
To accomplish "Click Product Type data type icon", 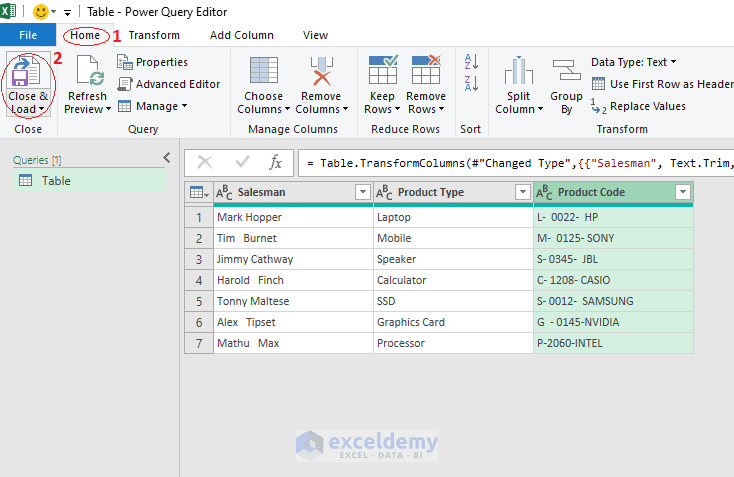I will point(384,192).
